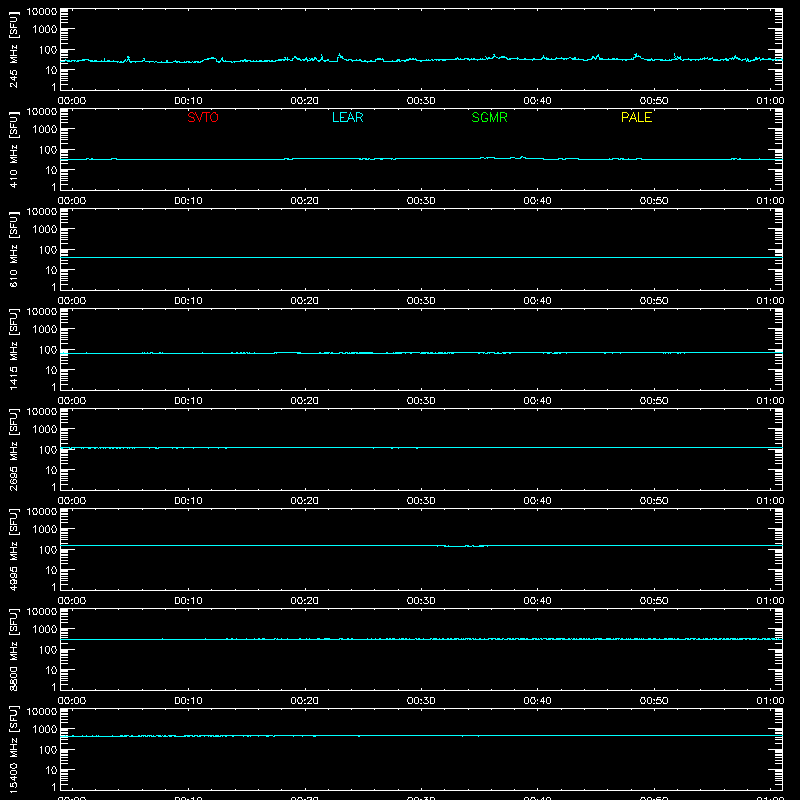This screenshot has height=800, width=800.
Task: Click the 2695 MHz [SFU] axis title
Action: (13, 450)
